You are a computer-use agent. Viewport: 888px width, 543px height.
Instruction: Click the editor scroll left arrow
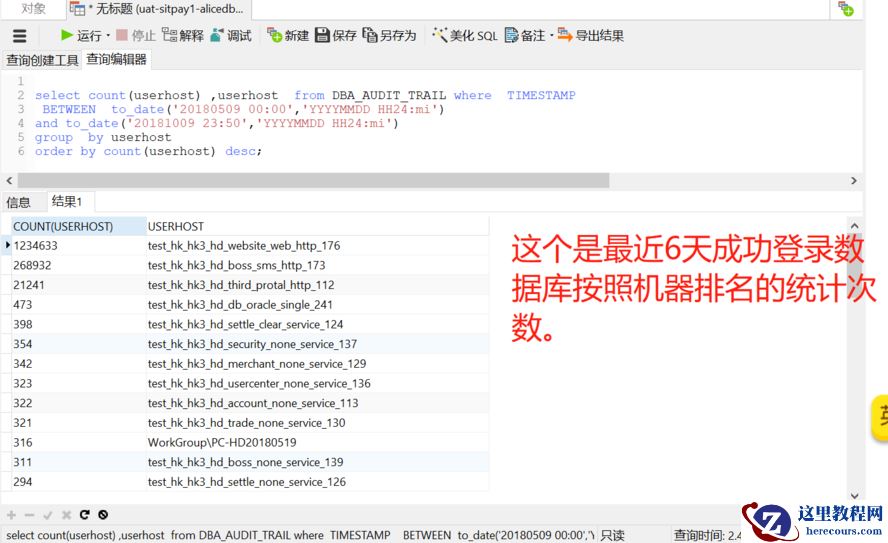(x=9, y=181)
